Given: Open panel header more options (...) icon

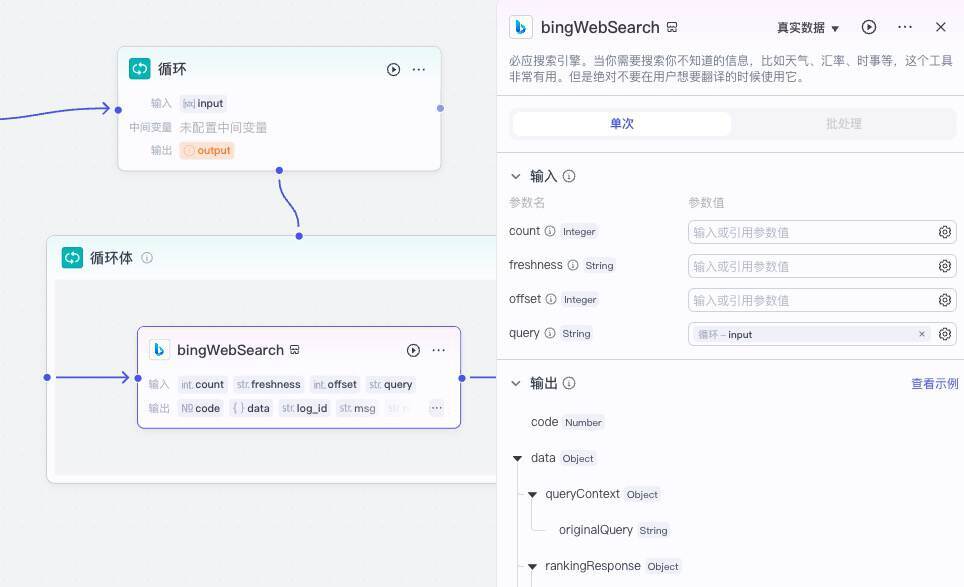Looking at the screenshot, I should 905,27.
